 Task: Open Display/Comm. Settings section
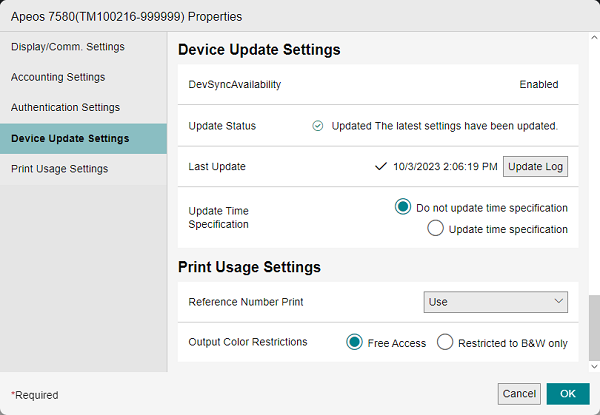point(83,47)
